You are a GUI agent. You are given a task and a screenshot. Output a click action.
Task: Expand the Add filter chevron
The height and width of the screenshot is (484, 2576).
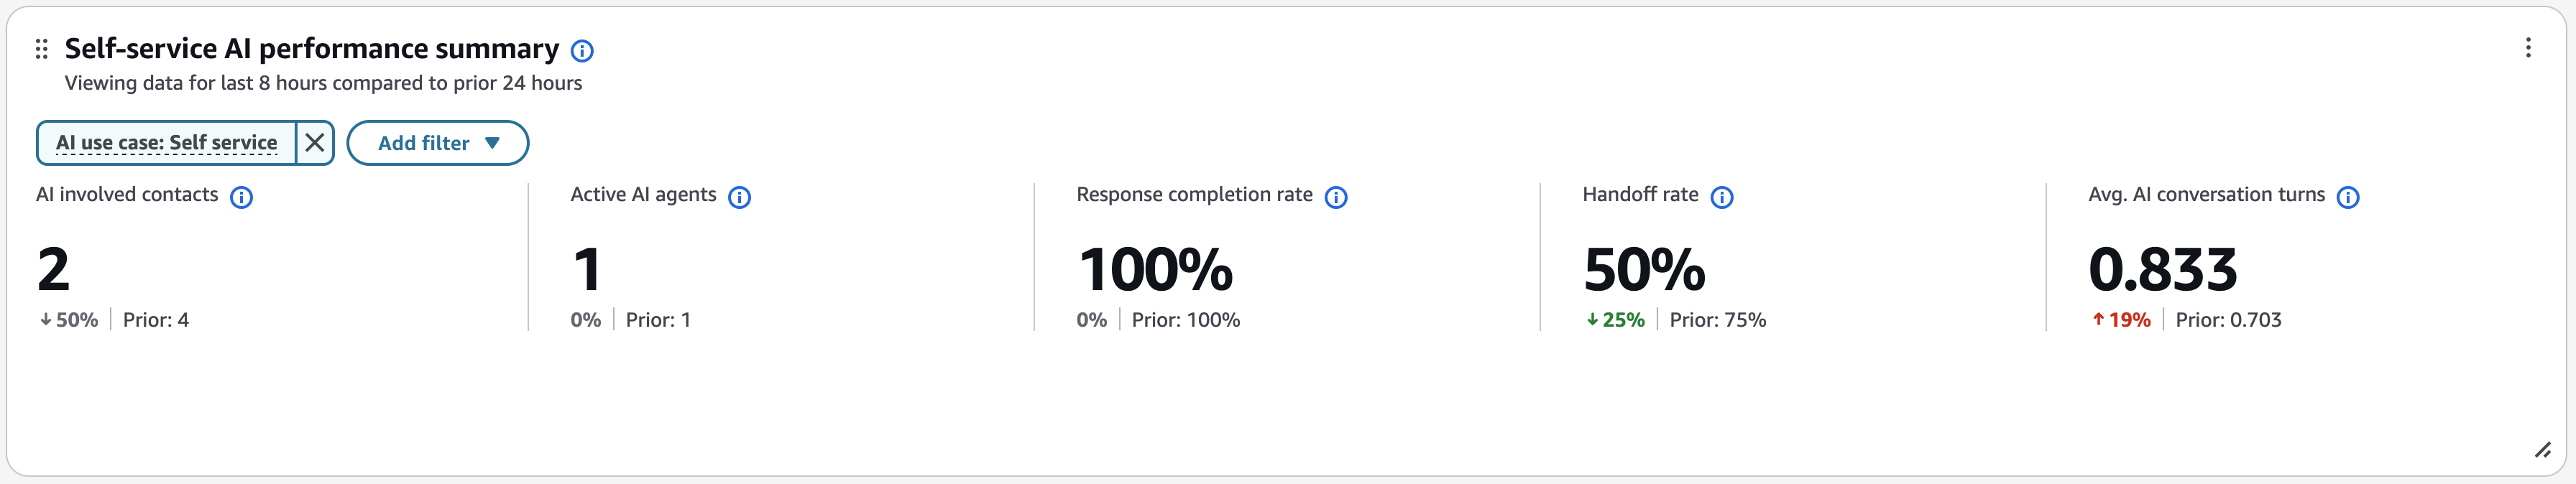492,143
